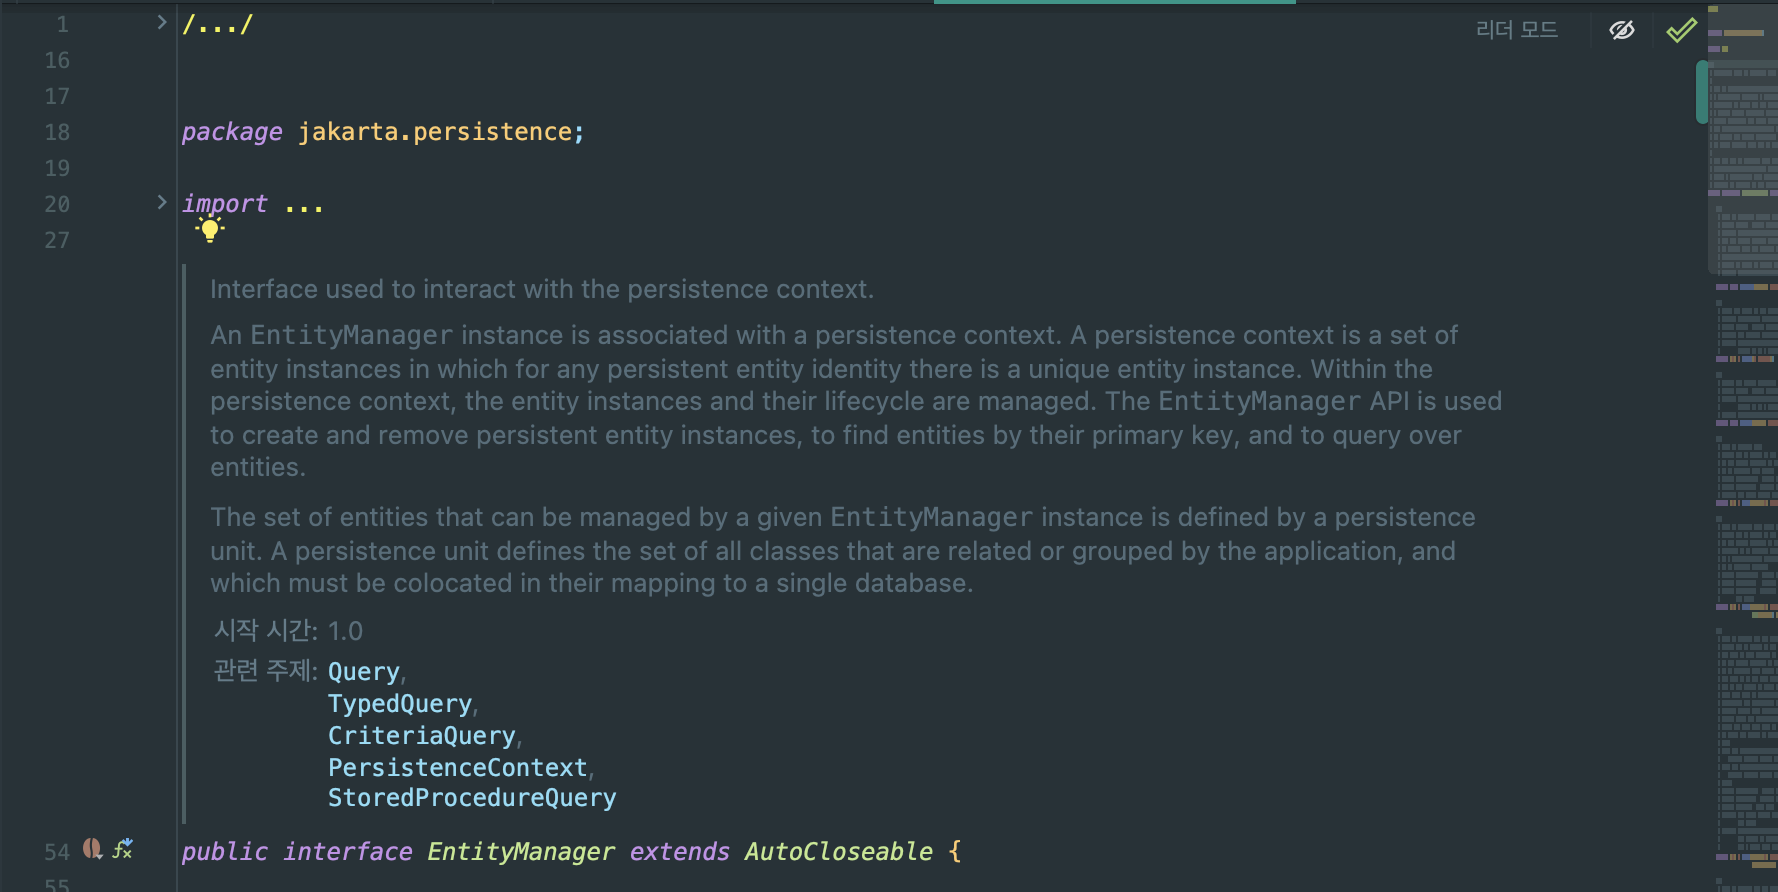Toggle reader mode label (리더 모드)
Screen dimensions: 1778x892
[x=1516, y=30]
